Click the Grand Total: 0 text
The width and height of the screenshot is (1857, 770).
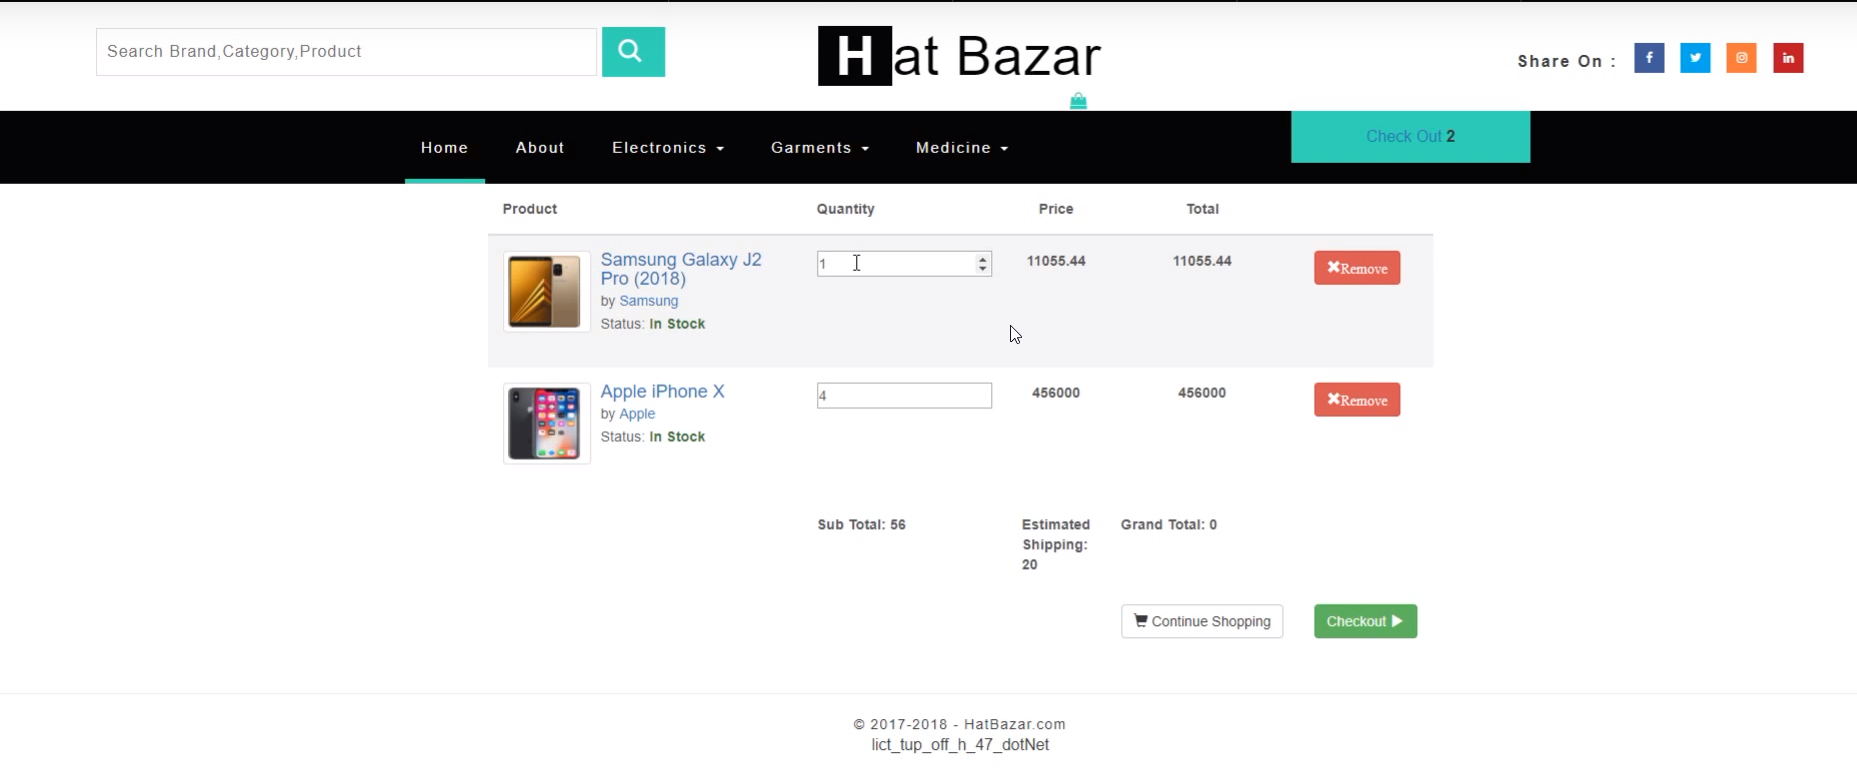[x=1169, y=525]
